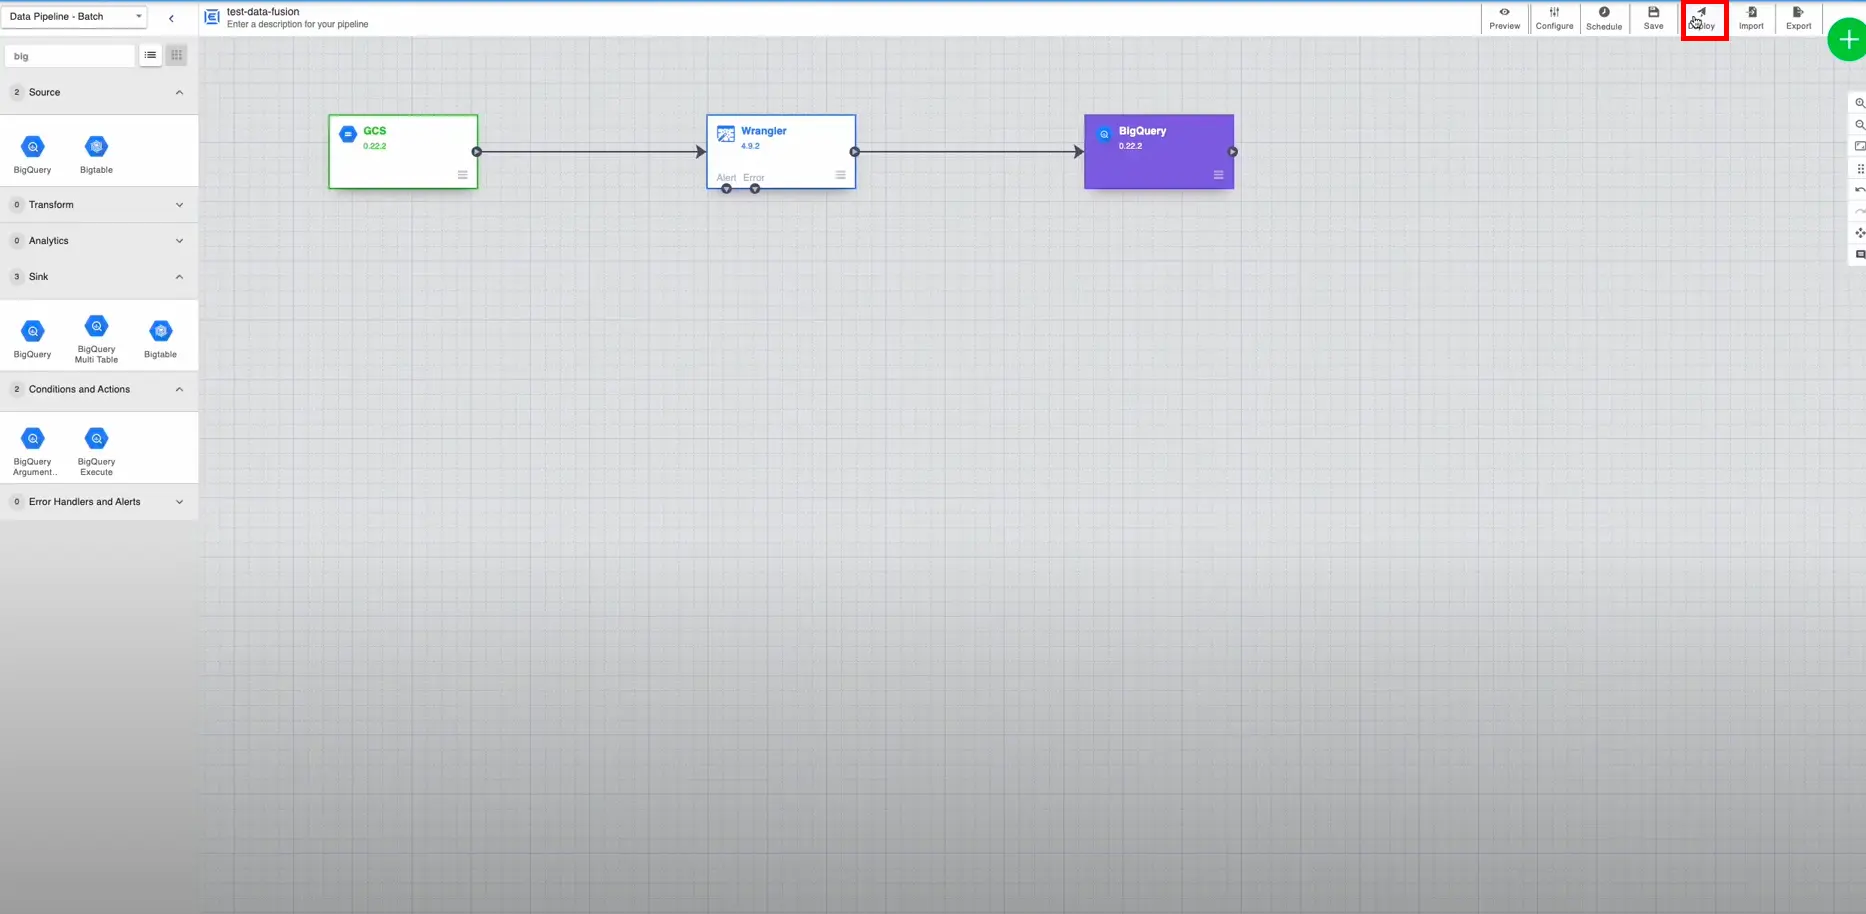Select the Wrangler transform node

[781, 151]
